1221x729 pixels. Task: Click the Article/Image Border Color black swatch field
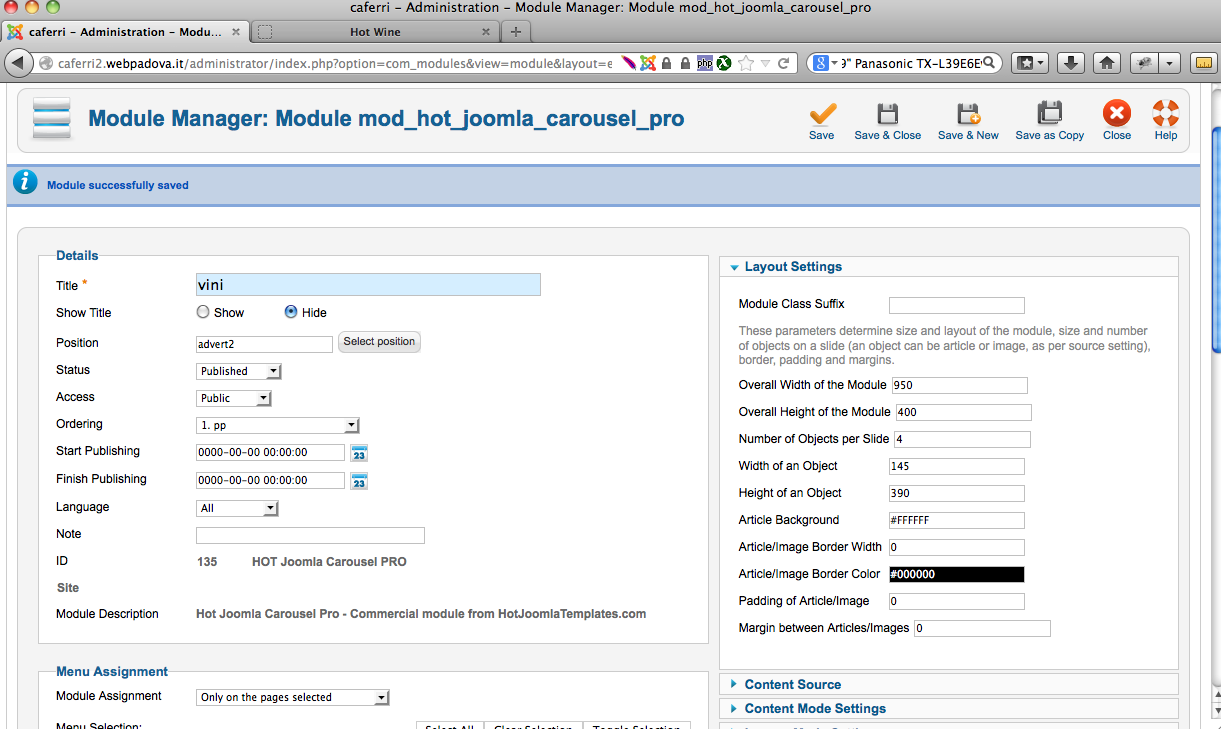(957, 575)
